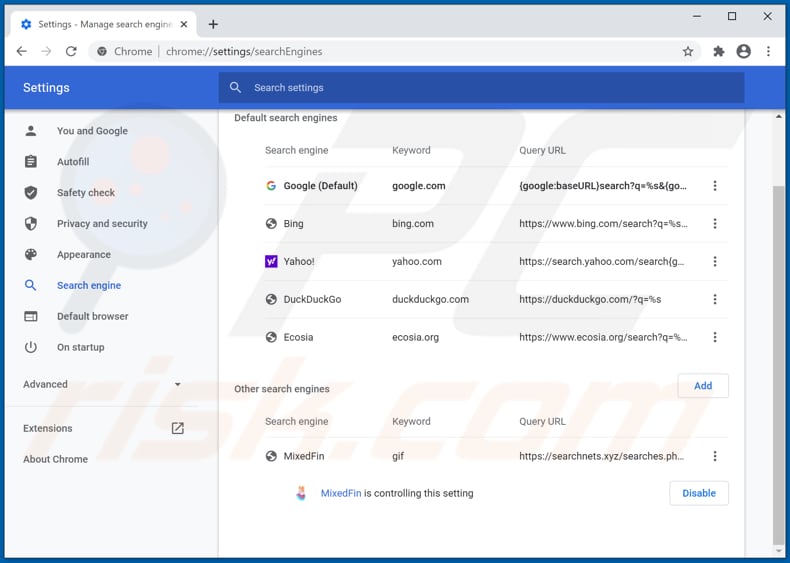This screenshot has width=790, height=563.
Task: Click the external link icon beside Extensions
Action: 177,428
